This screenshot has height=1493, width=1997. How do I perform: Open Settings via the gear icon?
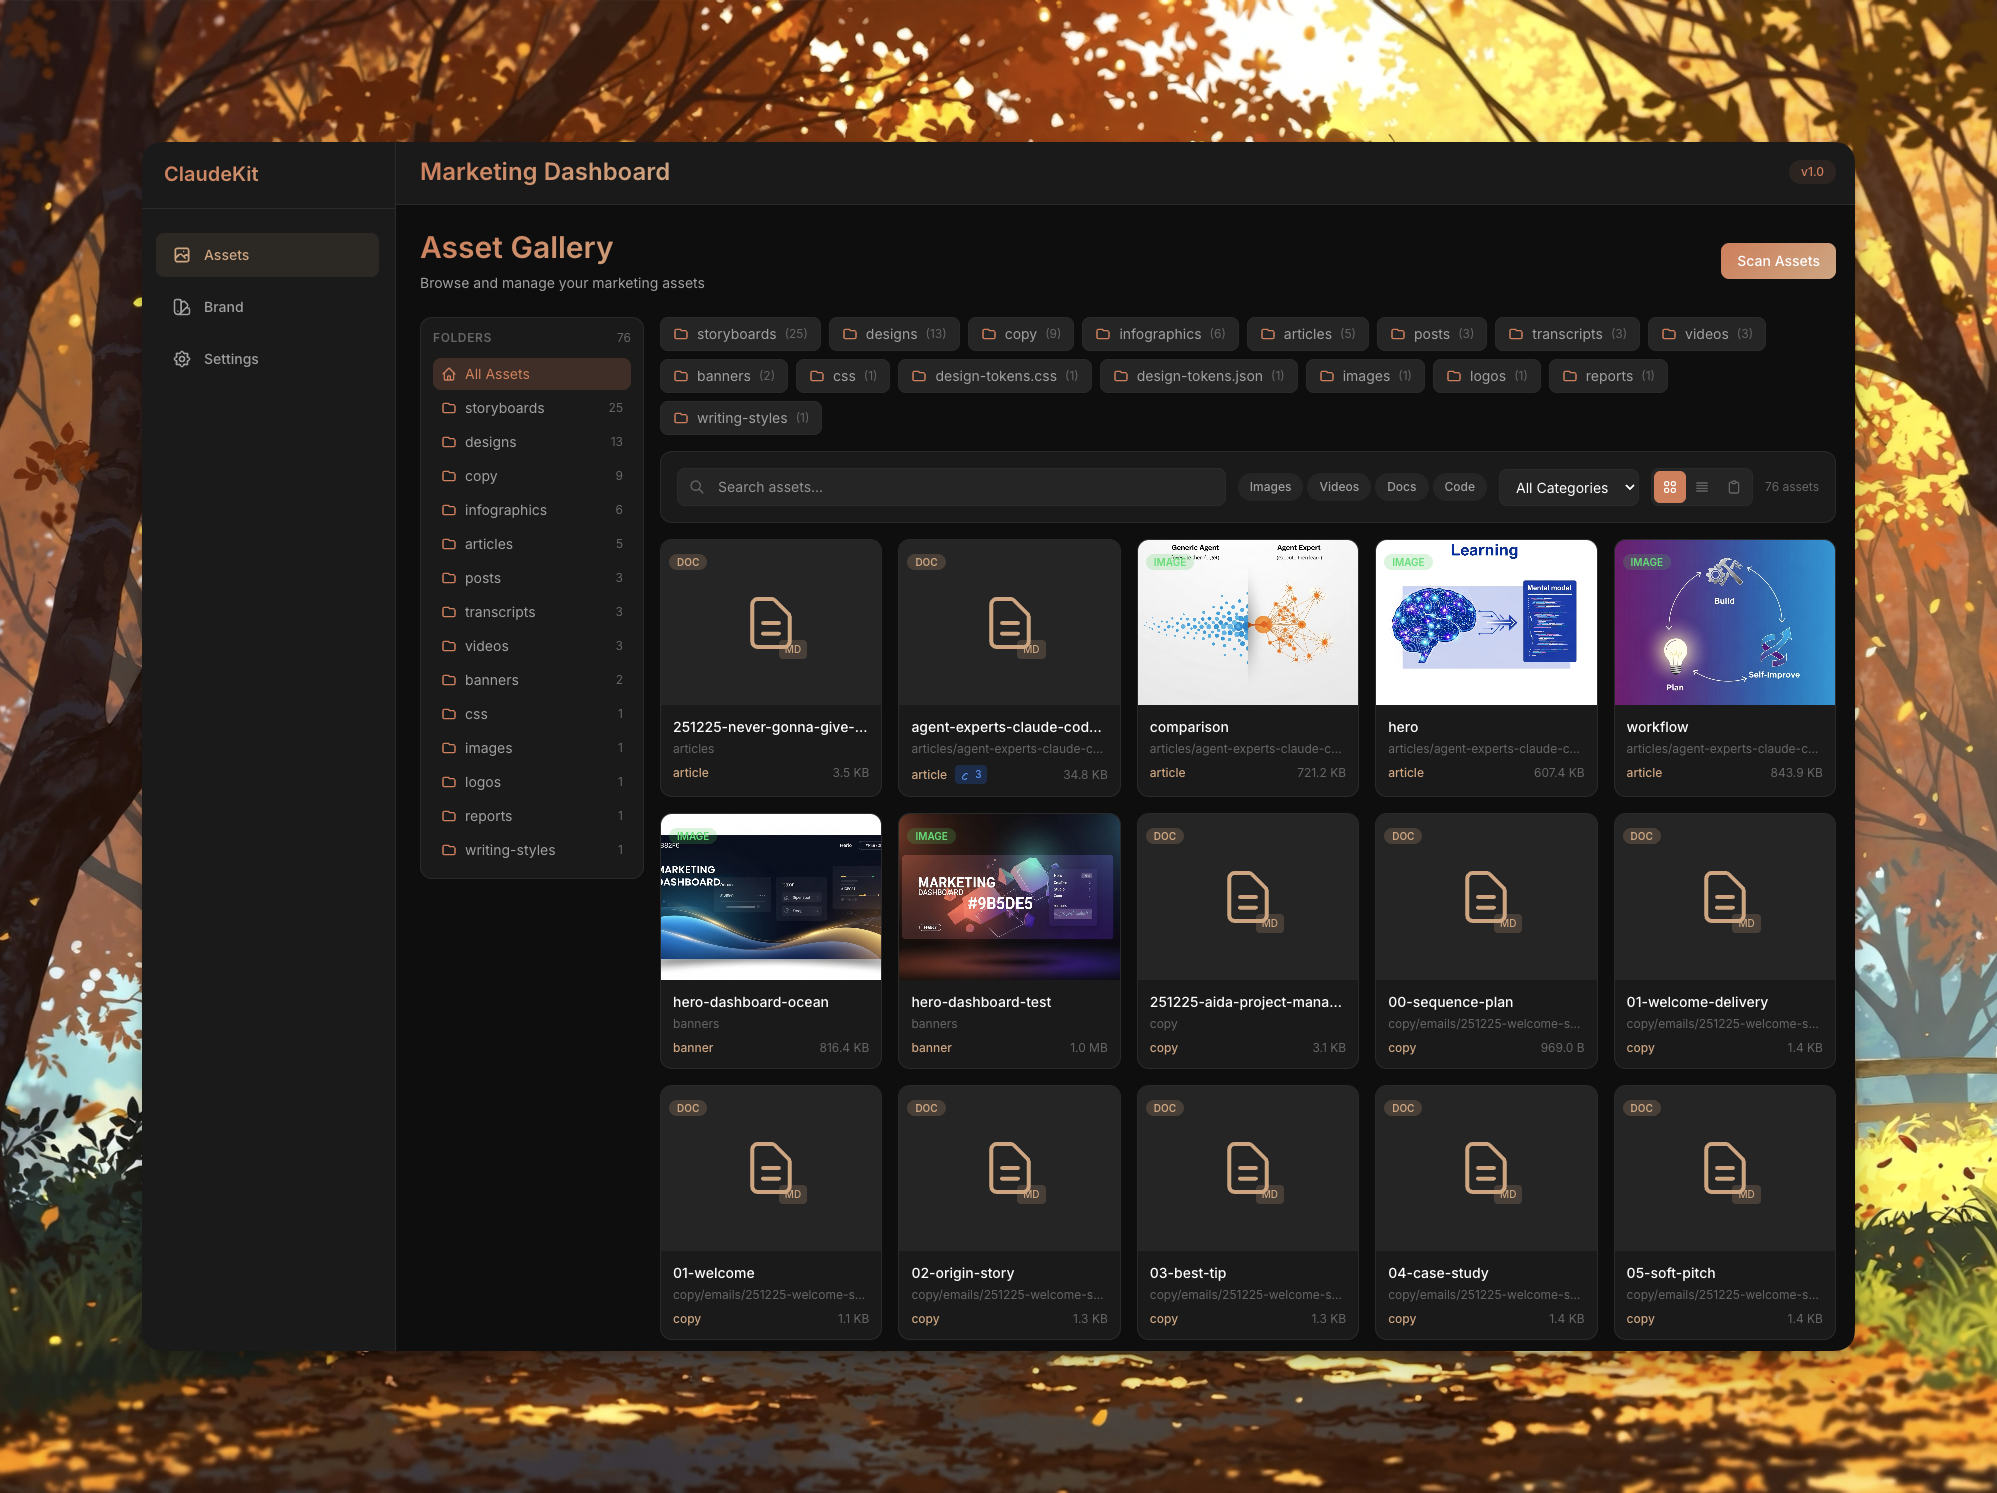tap(182, 359)
